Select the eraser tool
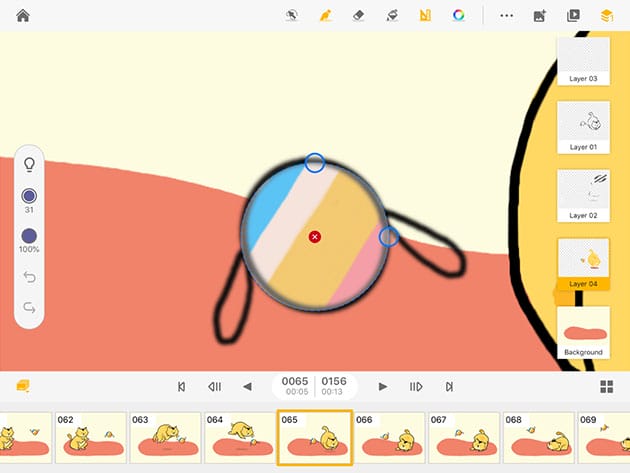 358,15
